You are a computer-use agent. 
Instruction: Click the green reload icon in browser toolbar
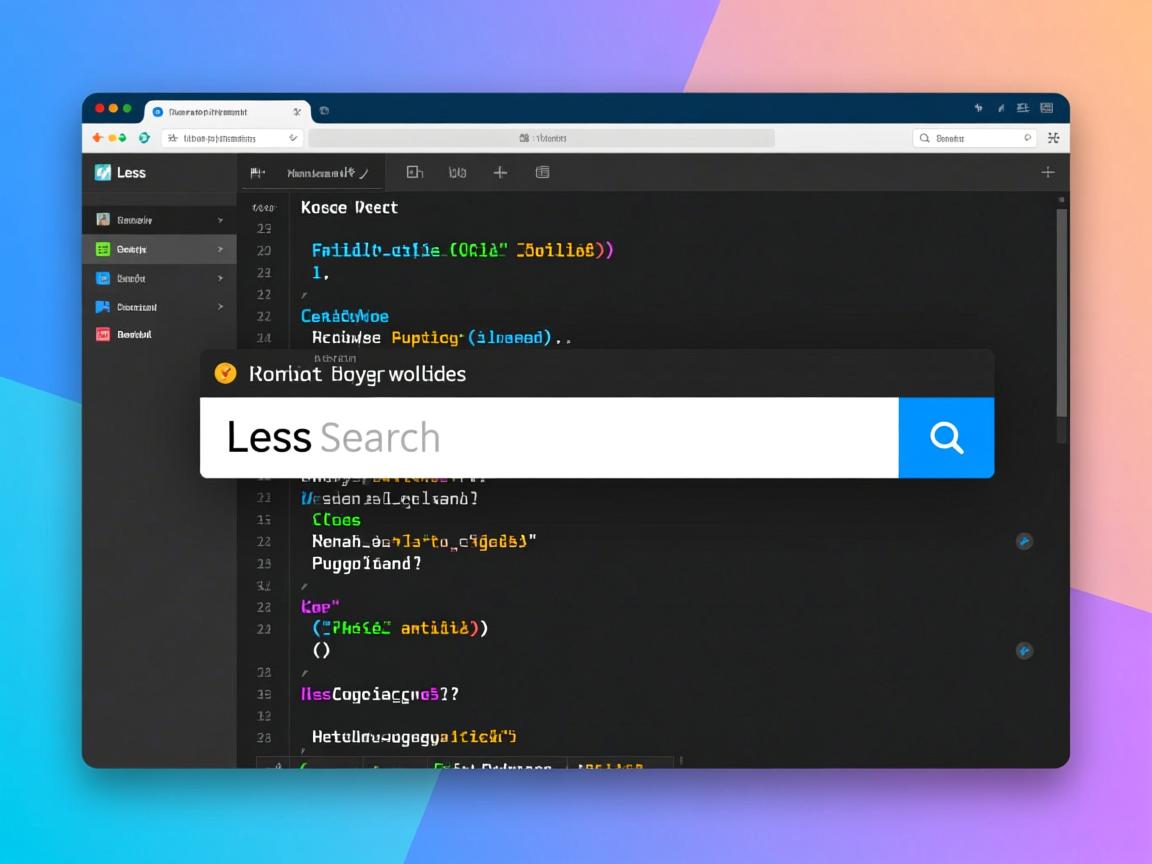click(x=144, y=138)
